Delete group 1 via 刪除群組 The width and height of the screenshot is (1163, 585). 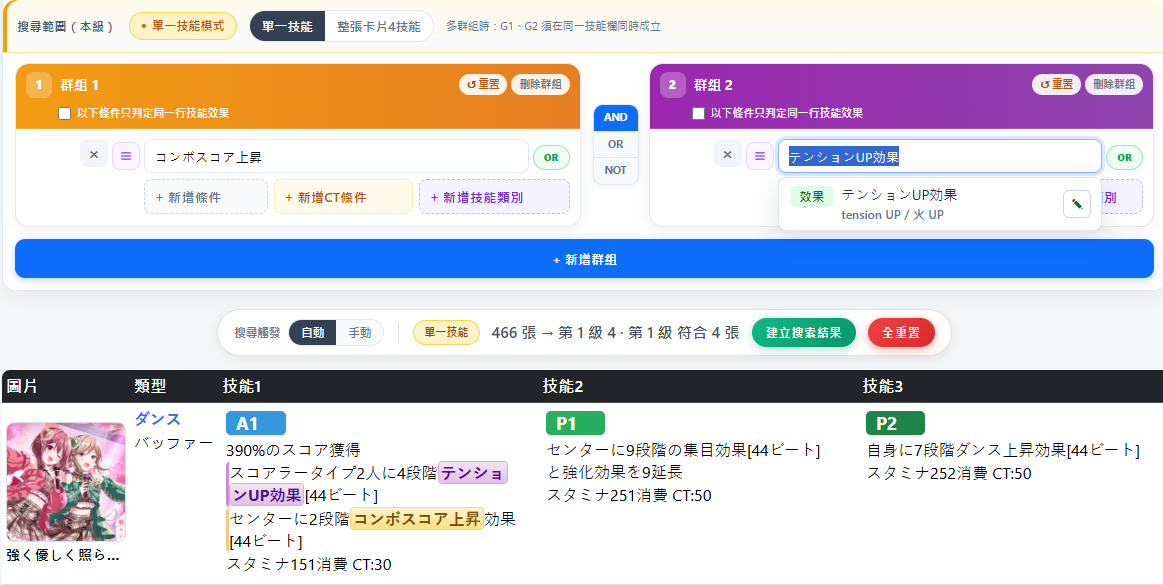[540, 85]
